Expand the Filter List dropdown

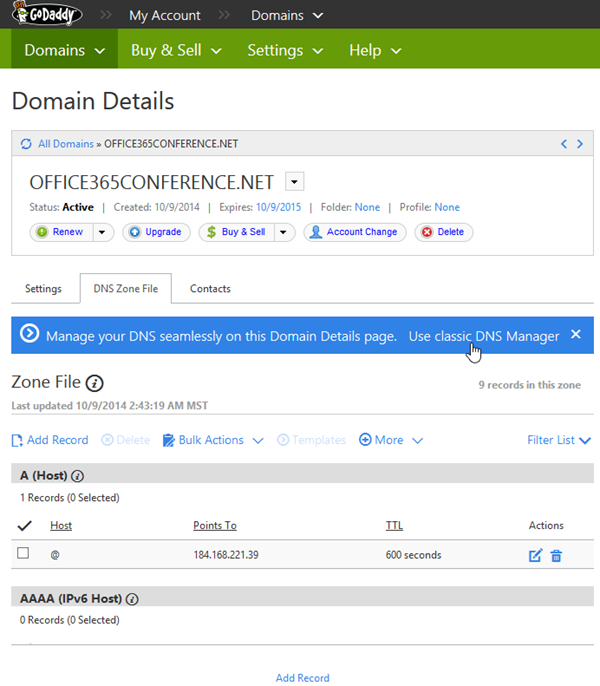(x=558, y=440)
